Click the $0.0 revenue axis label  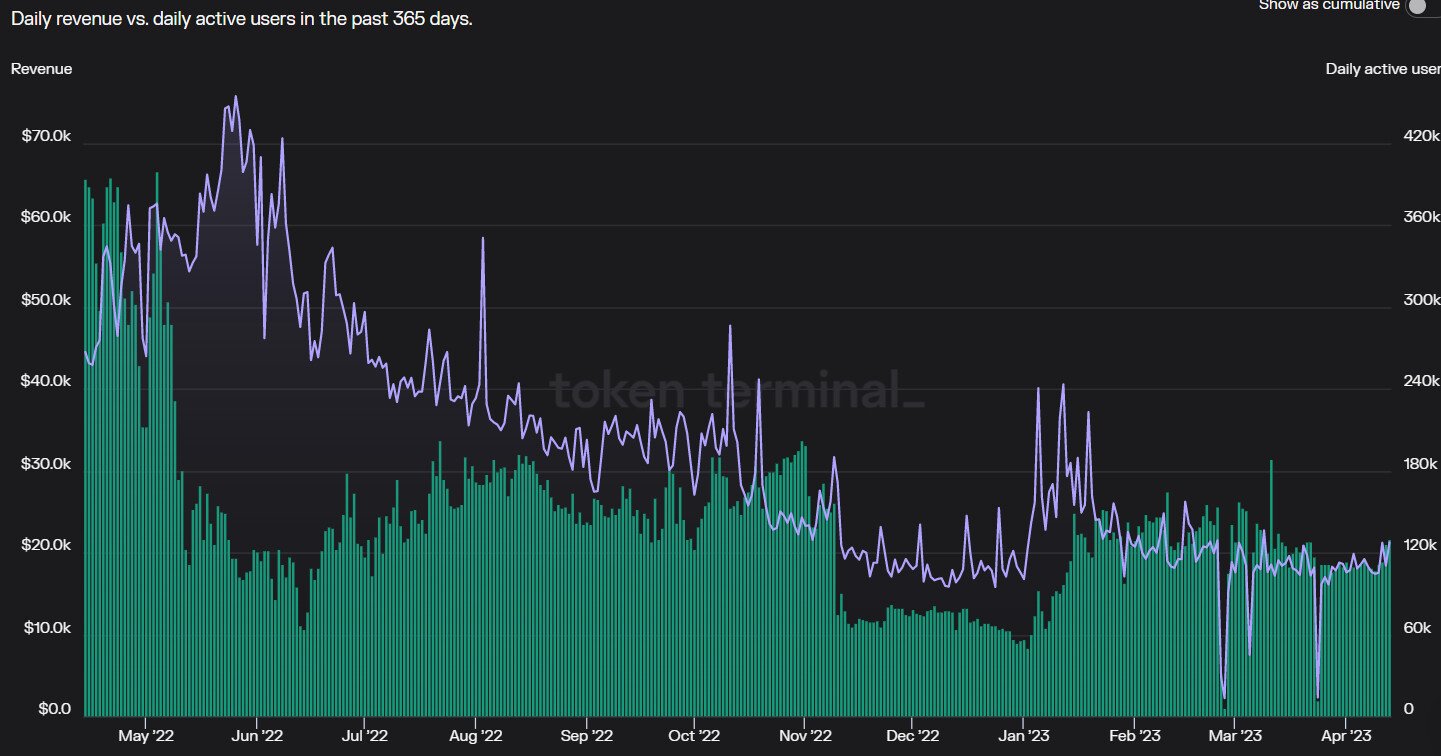click(55, 709)
